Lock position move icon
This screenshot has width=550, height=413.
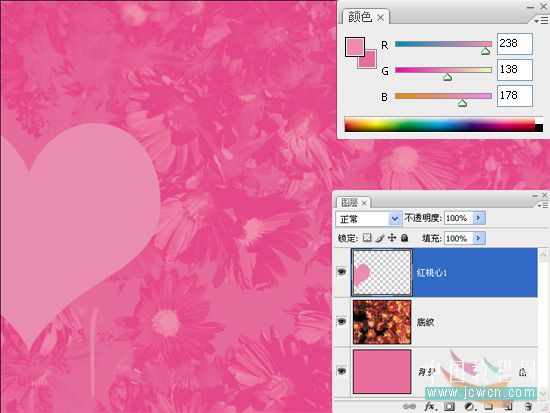392,238
